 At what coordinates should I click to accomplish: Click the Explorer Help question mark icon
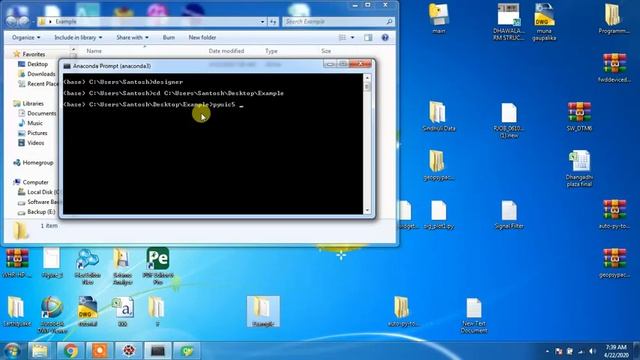tap(384, 38)
